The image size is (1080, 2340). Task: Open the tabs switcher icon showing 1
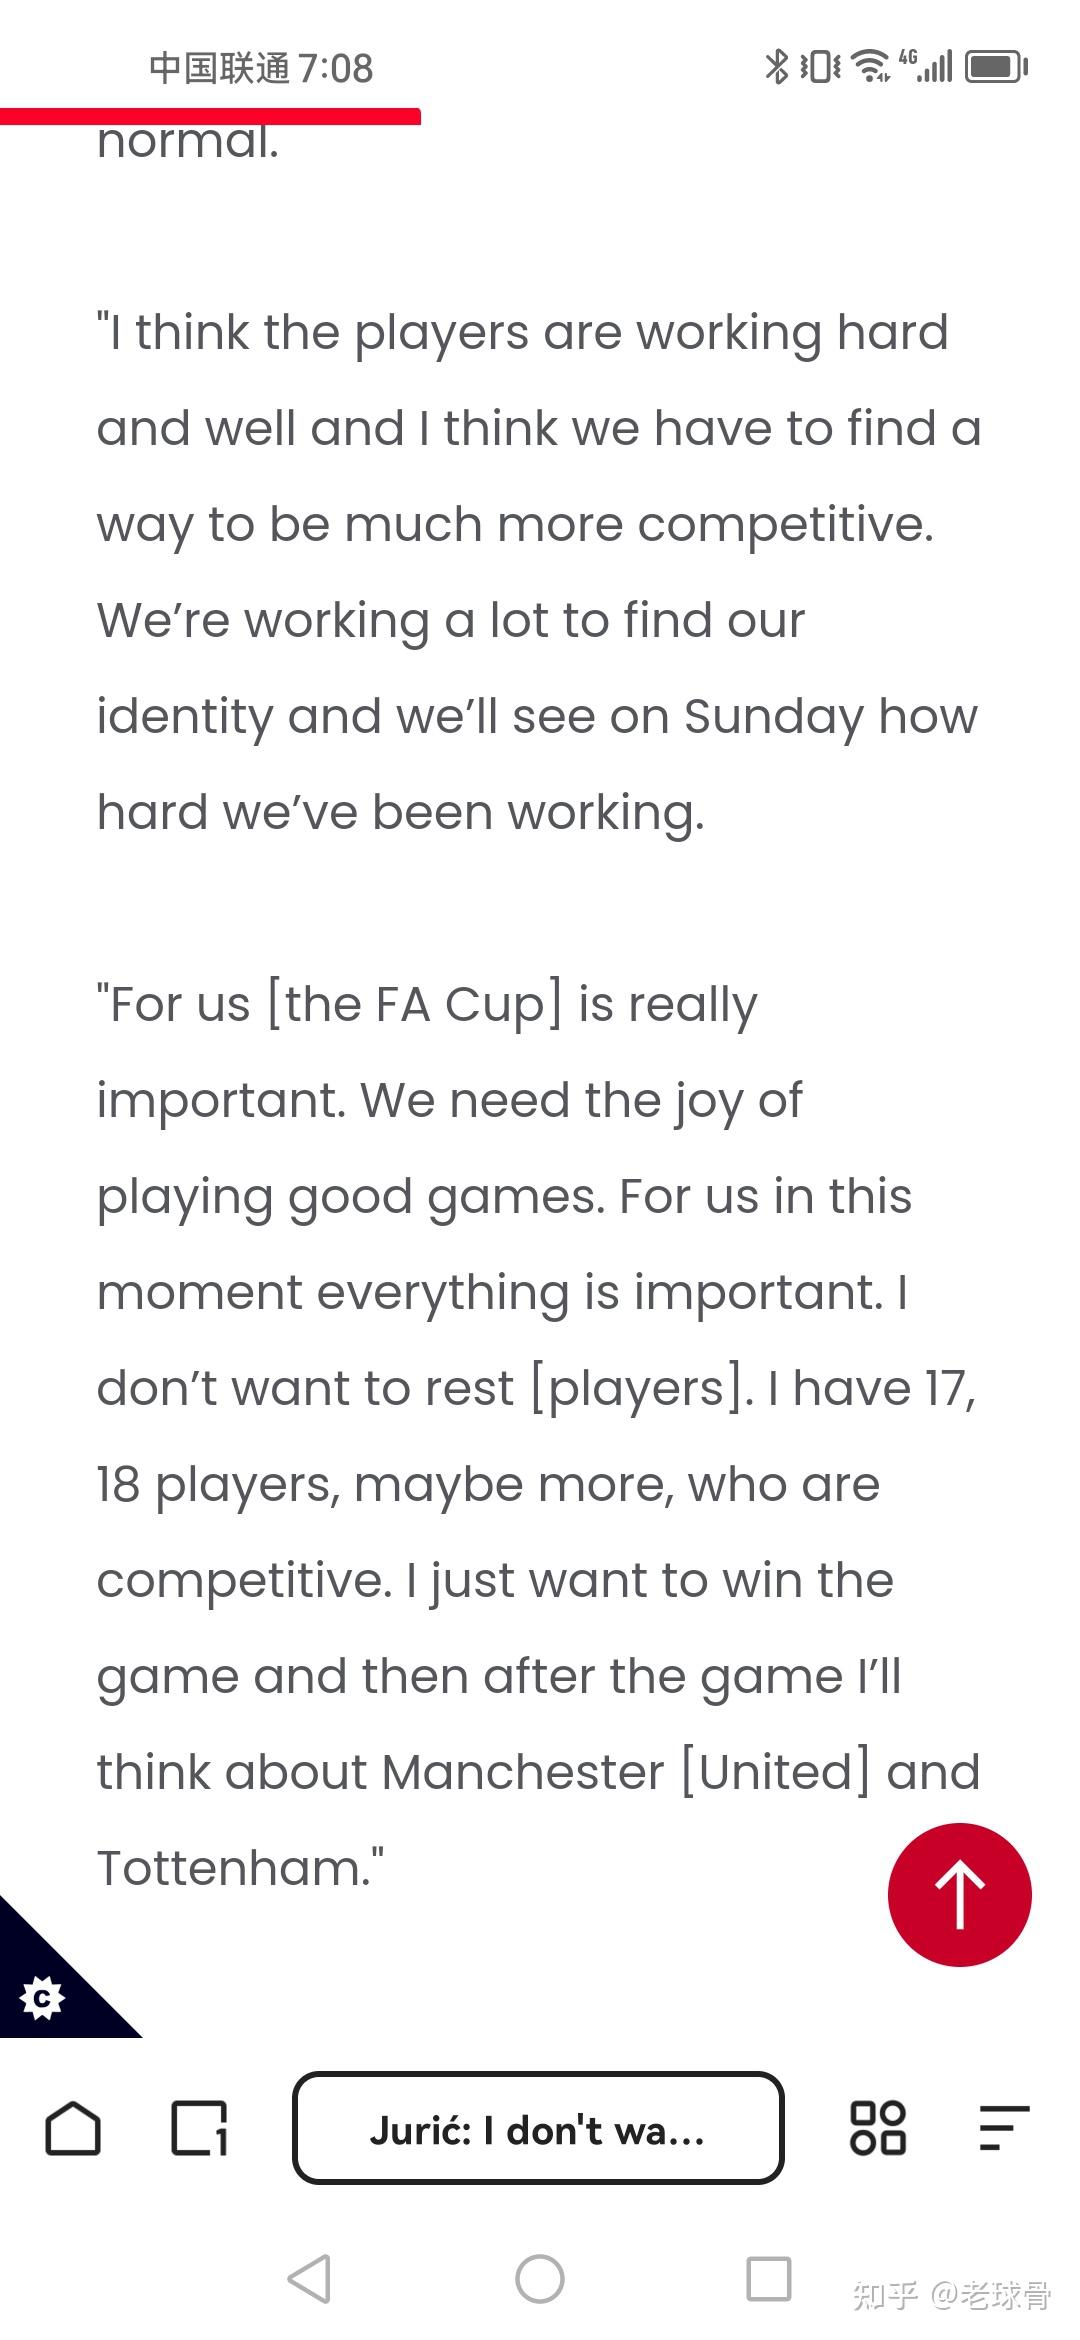tap(199, 2128)
